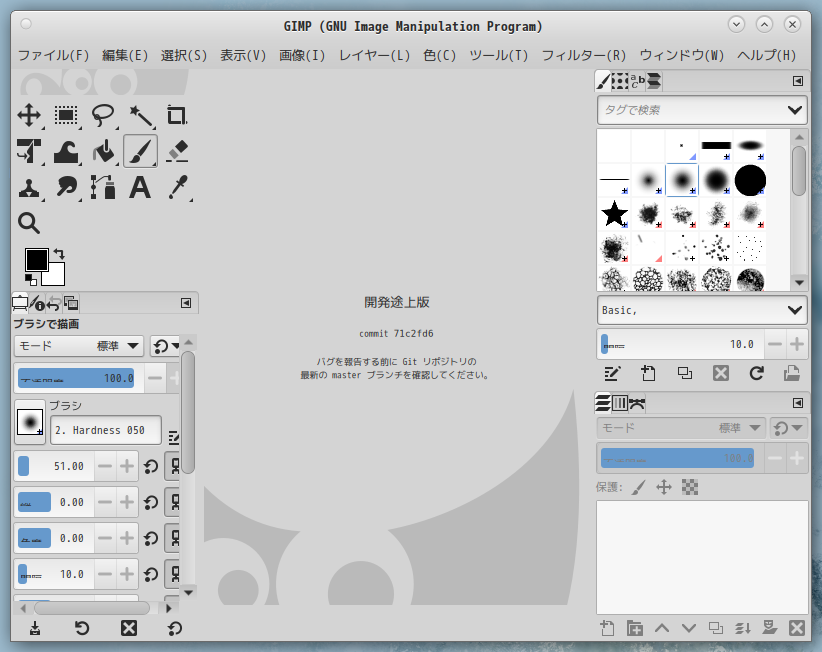Select the Rectangle Select tool
The height and width of the screenshot is (652, 822).
[x=66, y=115]
